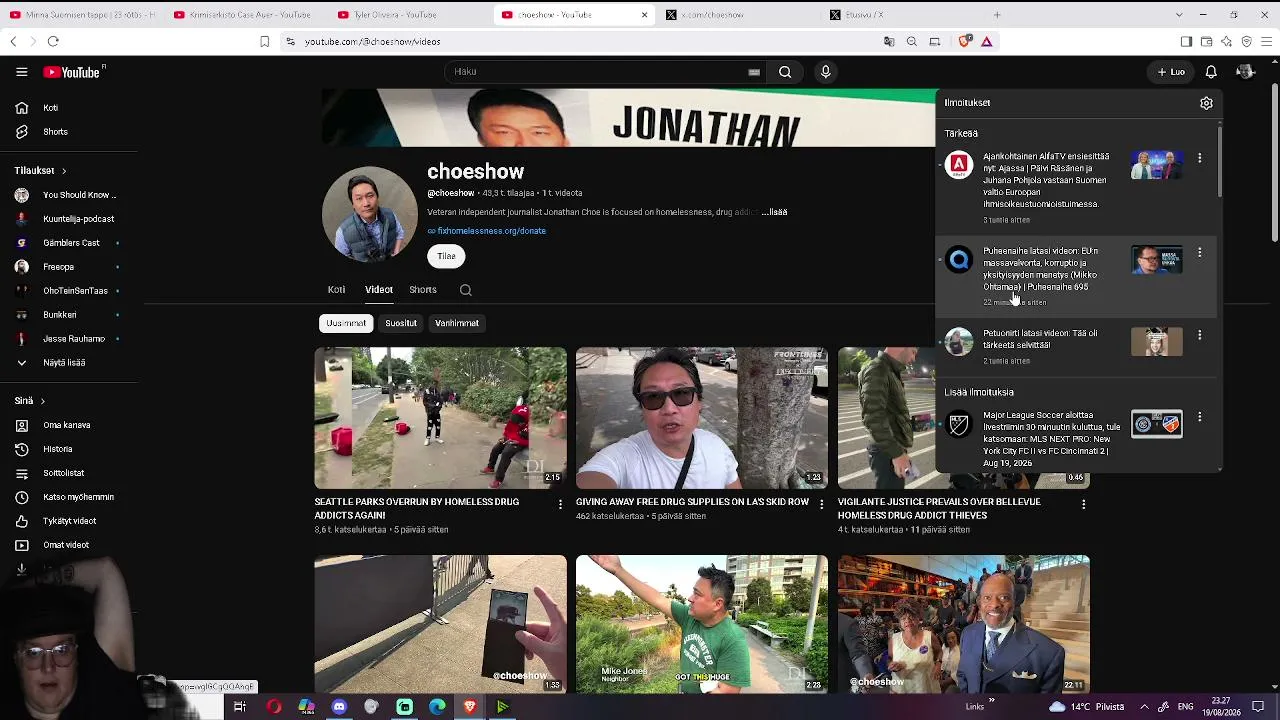Open the Brave Wallet icon

point(1206,41)
